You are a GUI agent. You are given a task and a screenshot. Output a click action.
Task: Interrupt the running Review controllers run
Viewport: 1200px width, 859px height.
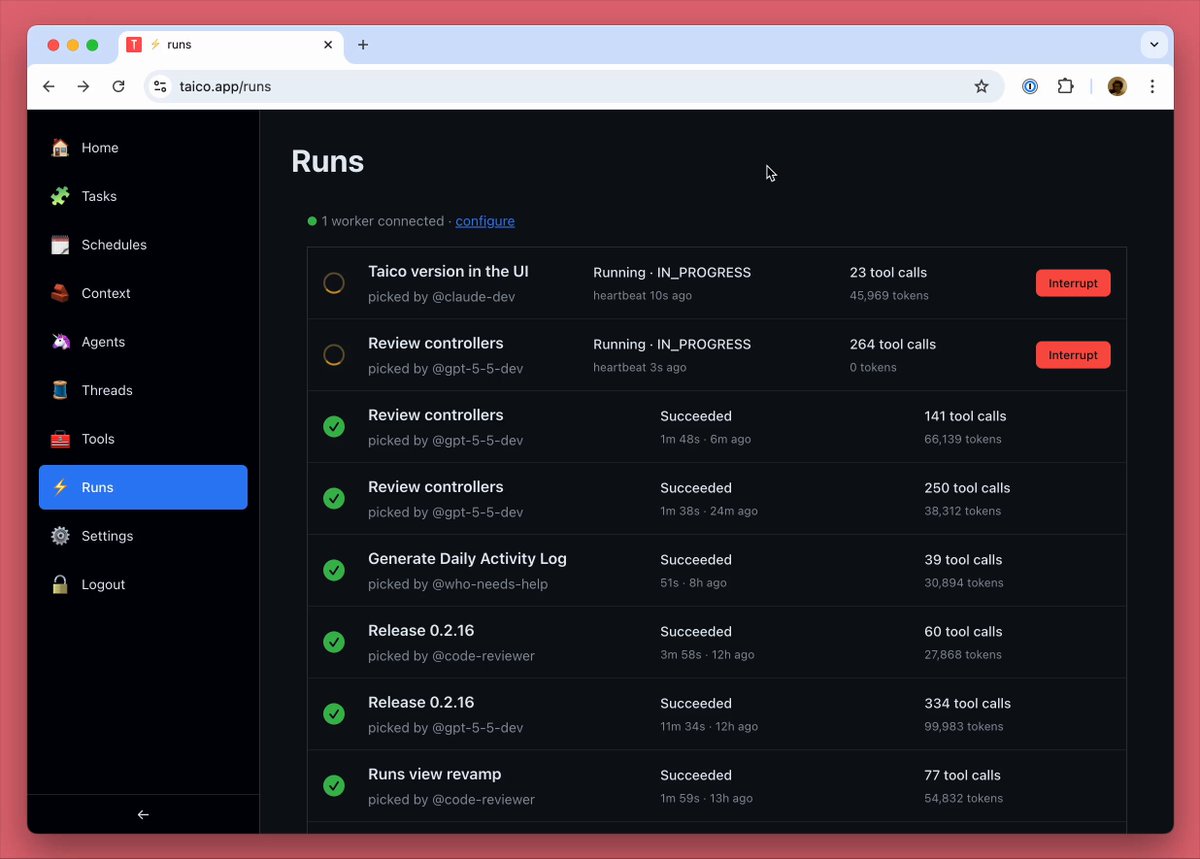[1073, 355]
